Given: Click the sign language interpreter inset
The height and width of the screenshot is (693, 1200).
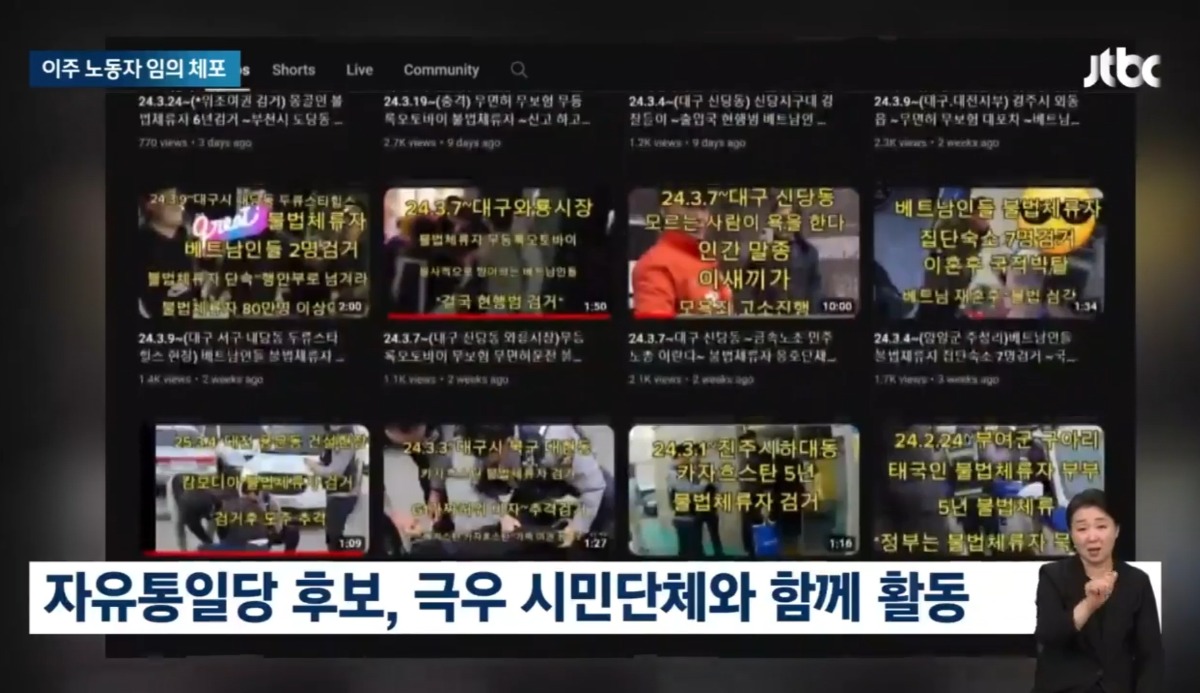Looking at the screenshot, I should click(1096, 590).
